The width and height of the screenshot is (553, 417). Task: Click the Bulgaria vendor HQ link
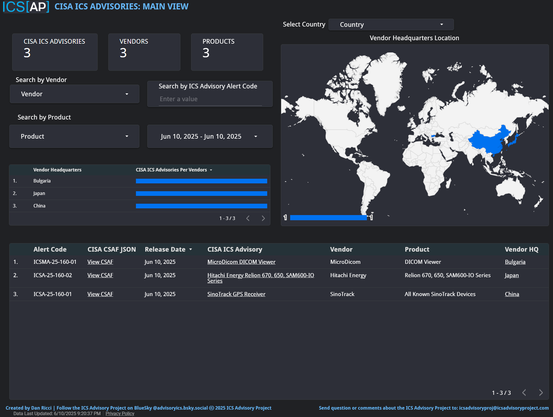515,262
